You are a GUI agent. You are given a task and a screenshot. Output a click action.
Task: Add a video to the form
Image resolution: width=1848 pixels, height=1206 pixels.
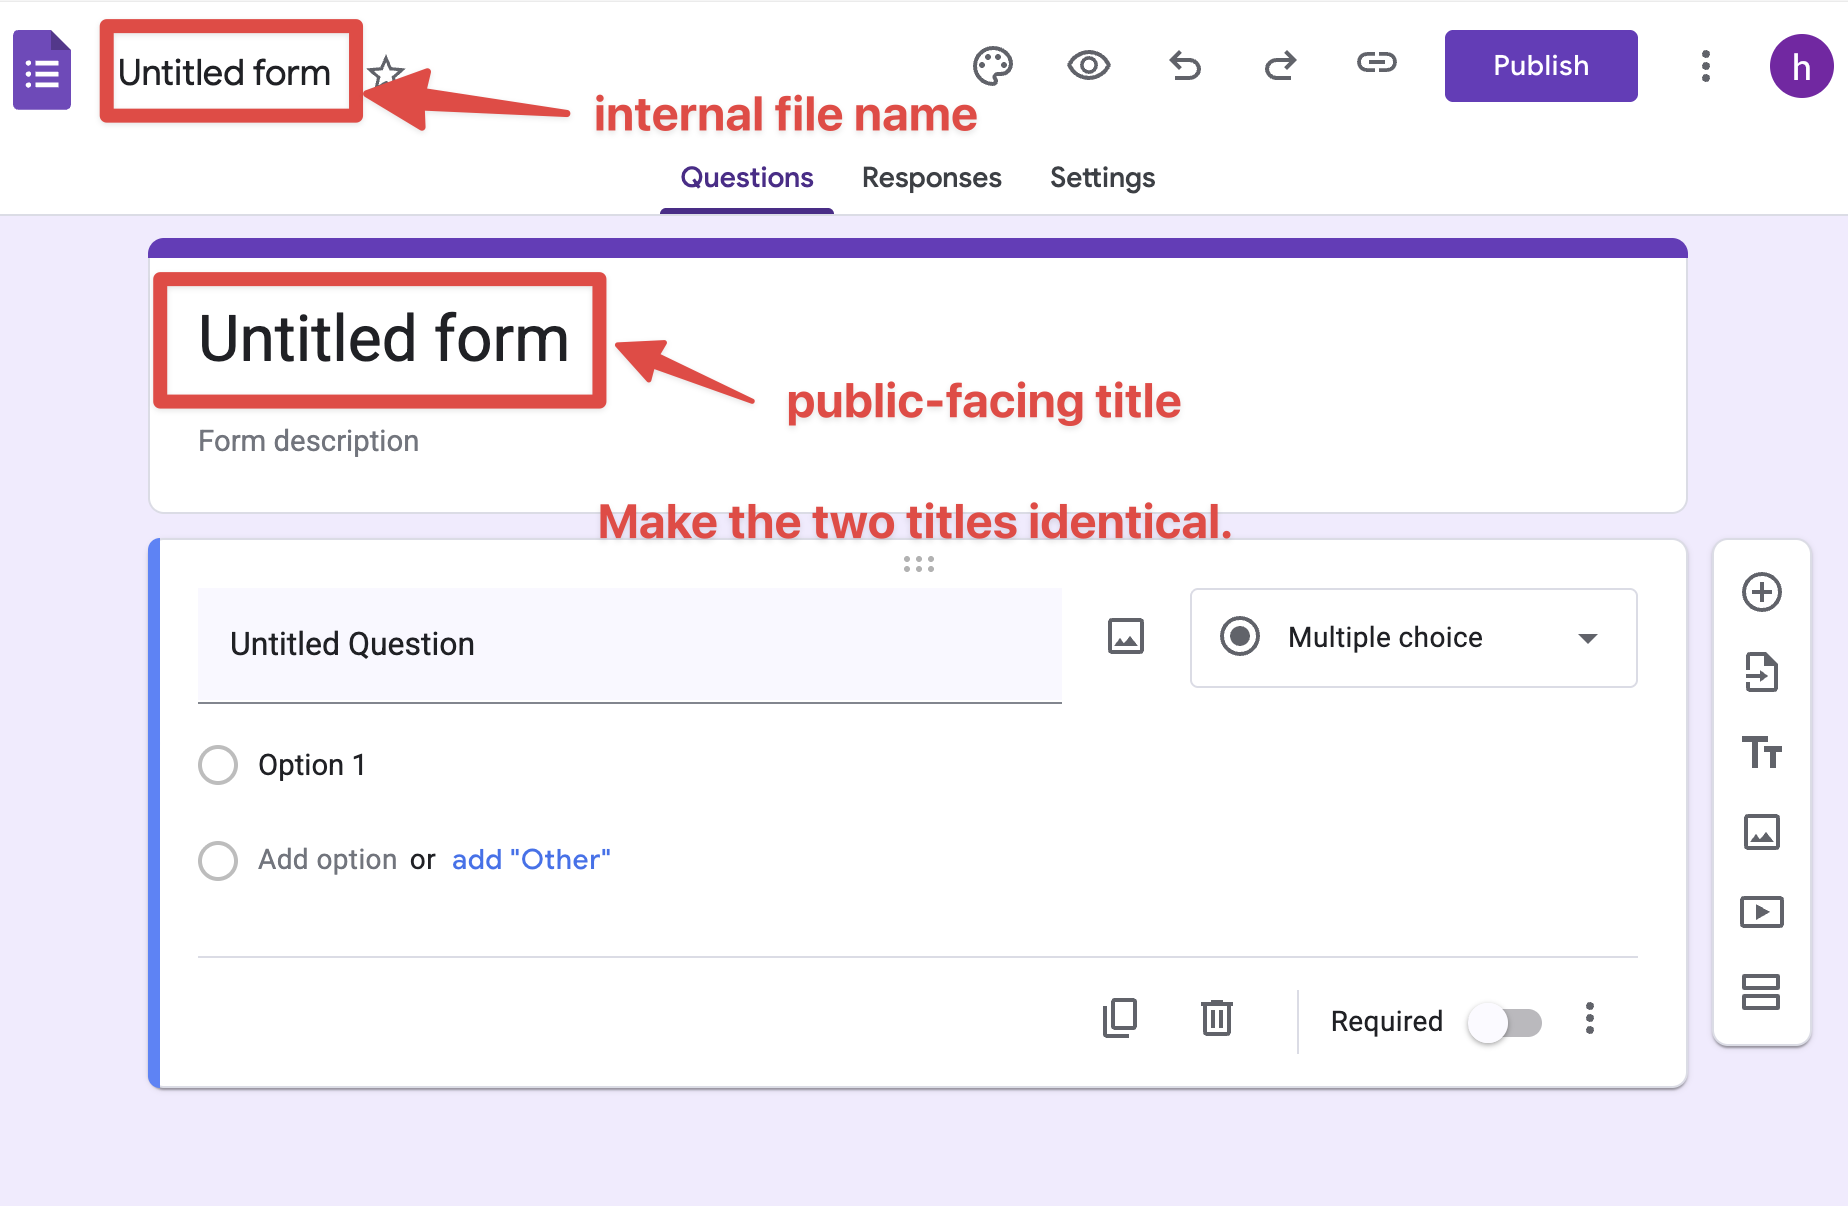1762,911
